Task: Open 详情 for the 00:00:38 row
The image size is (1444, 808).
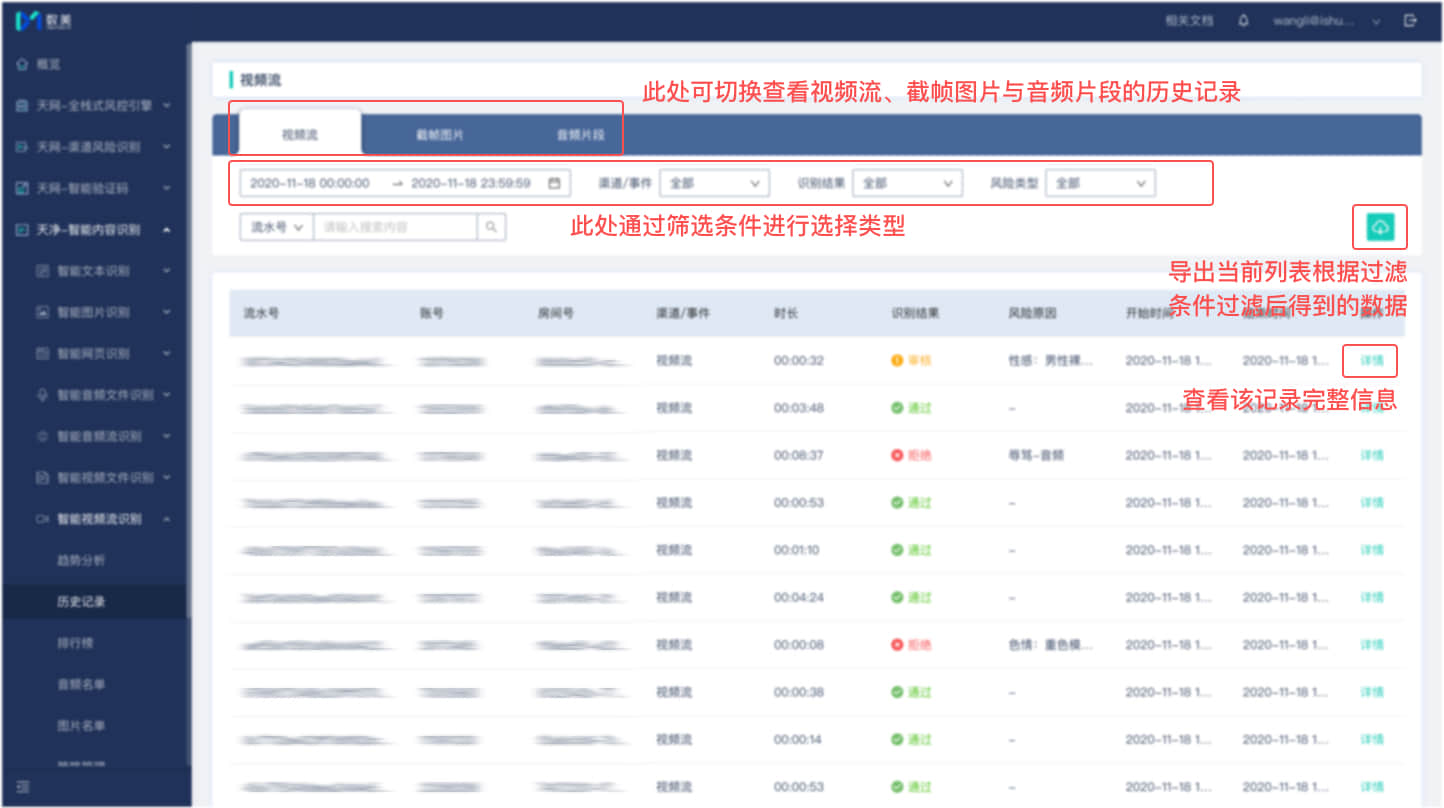Action: [x=1371, y=692]
